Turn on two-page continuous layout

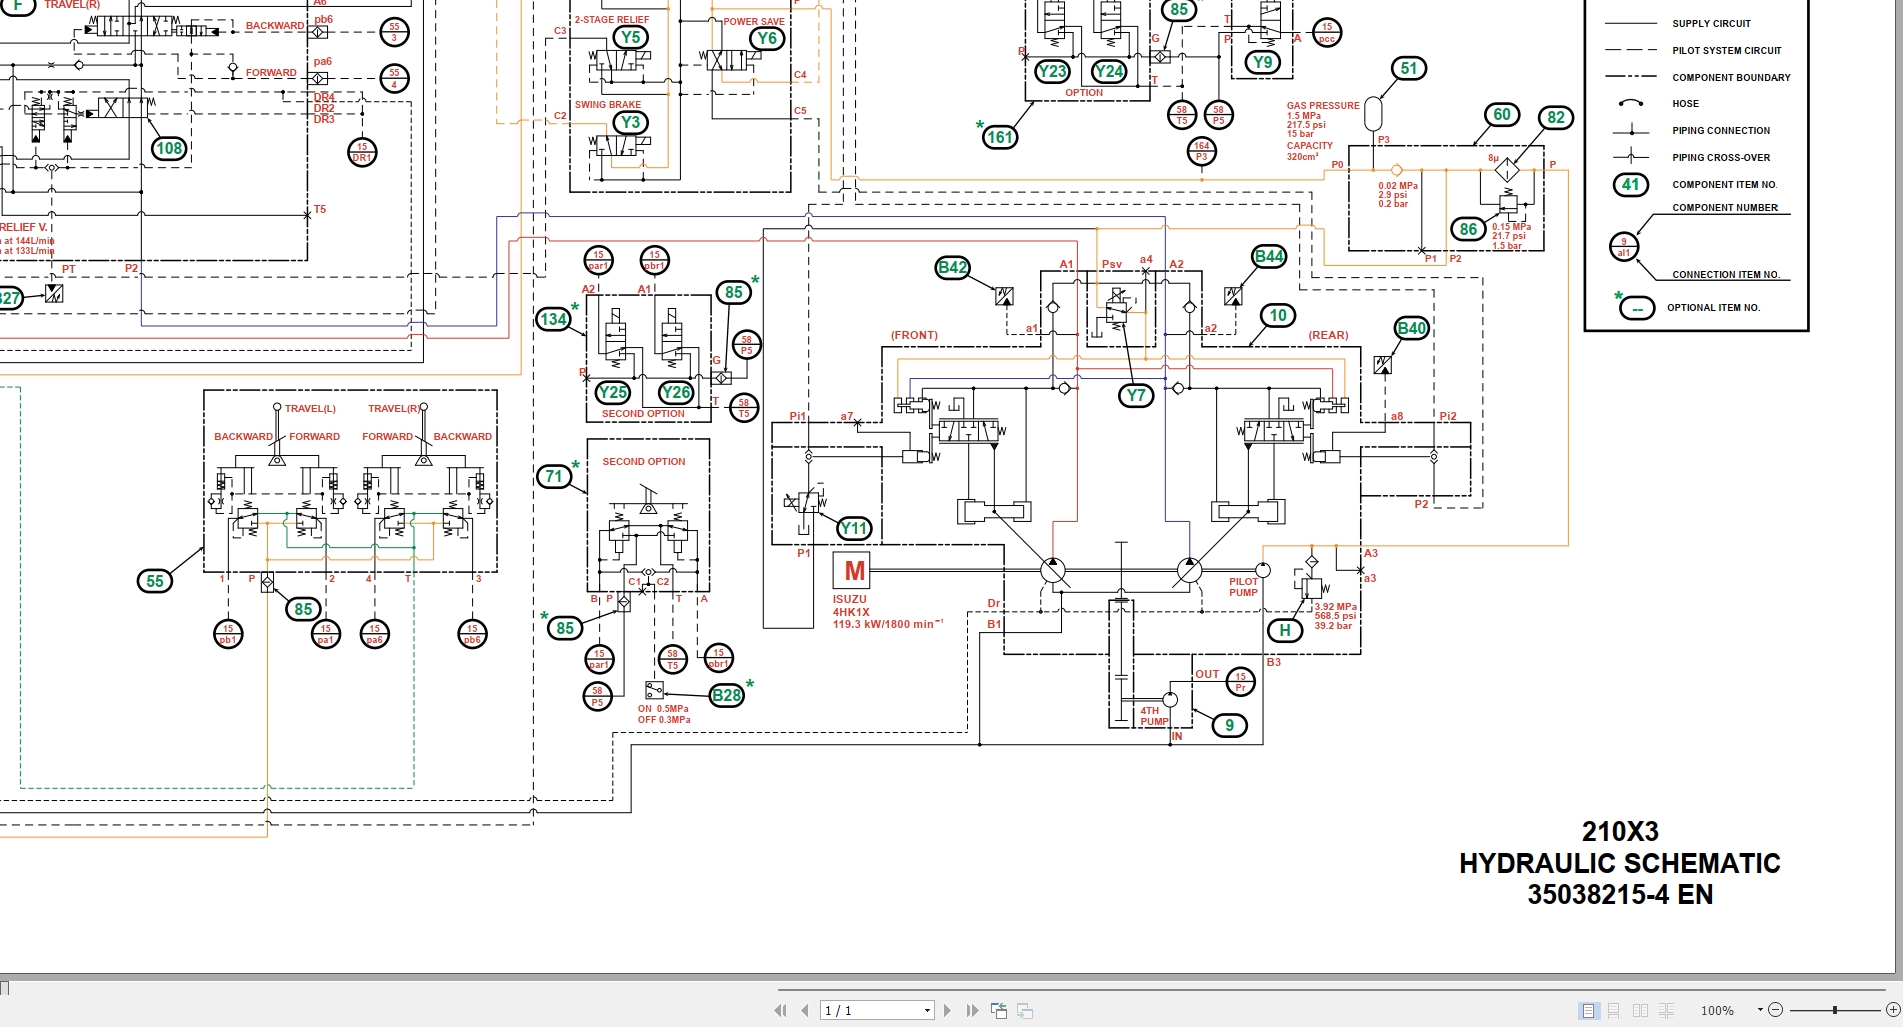coord(1666,1010)
